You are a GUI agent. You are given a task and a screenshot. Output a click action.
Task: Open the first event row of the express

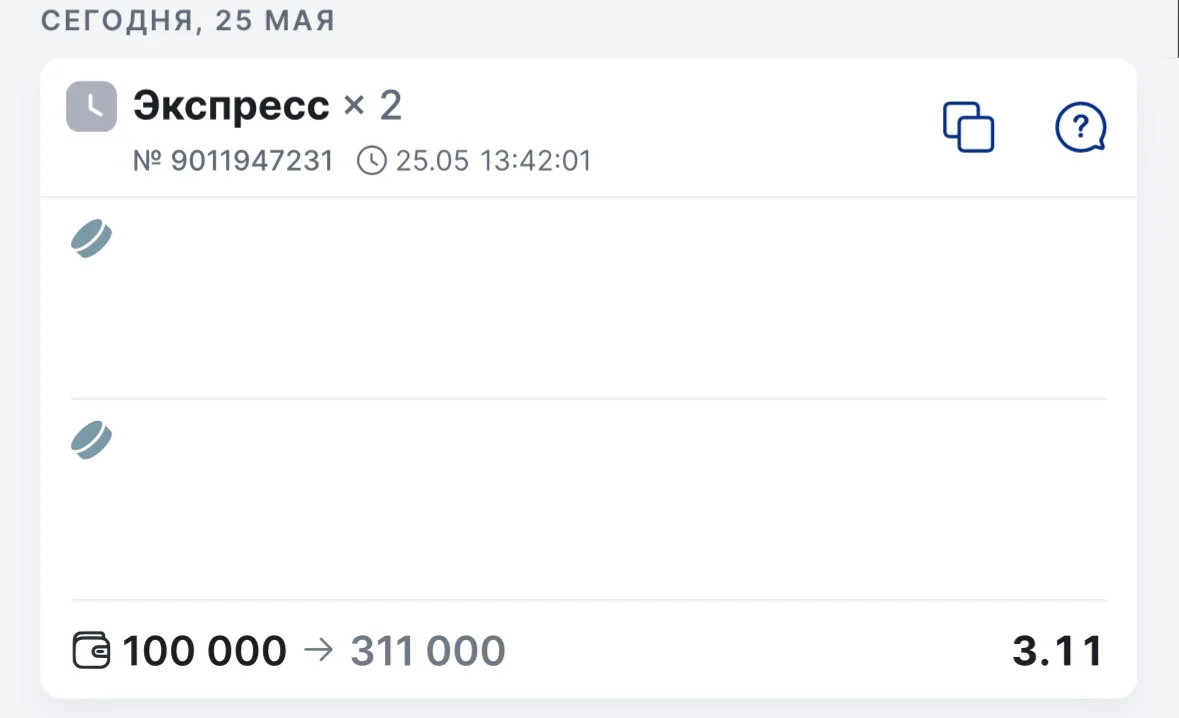point(589,298)
